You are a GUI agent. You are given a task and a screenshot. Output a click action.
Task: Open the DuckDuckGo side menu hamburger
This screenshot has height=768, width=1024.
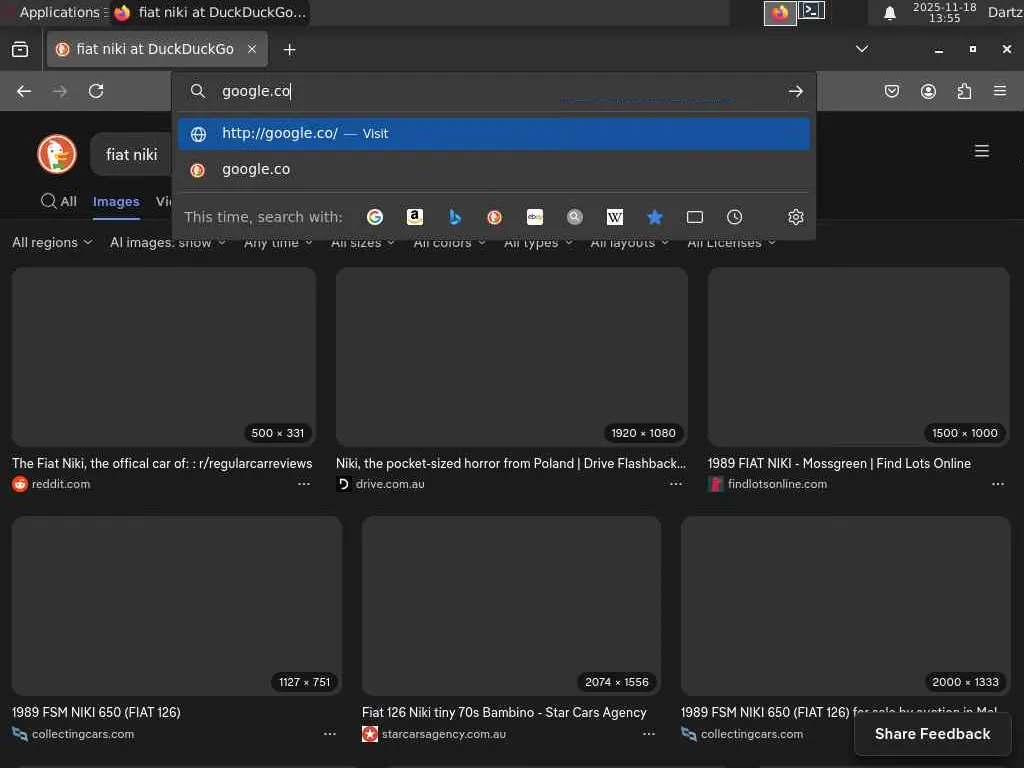point(982,151)
